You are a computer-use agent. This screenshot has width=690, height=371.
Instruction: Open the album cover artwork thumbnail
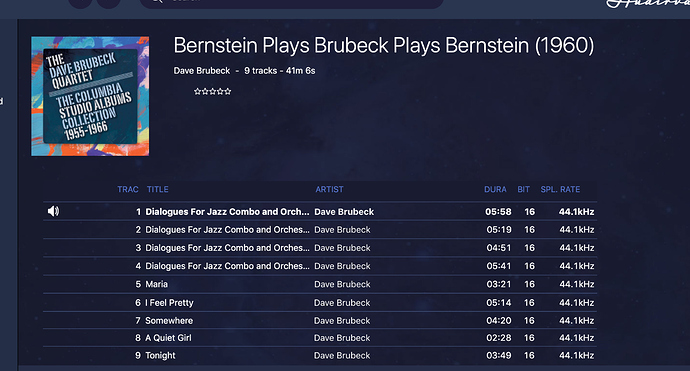(90, 96)
